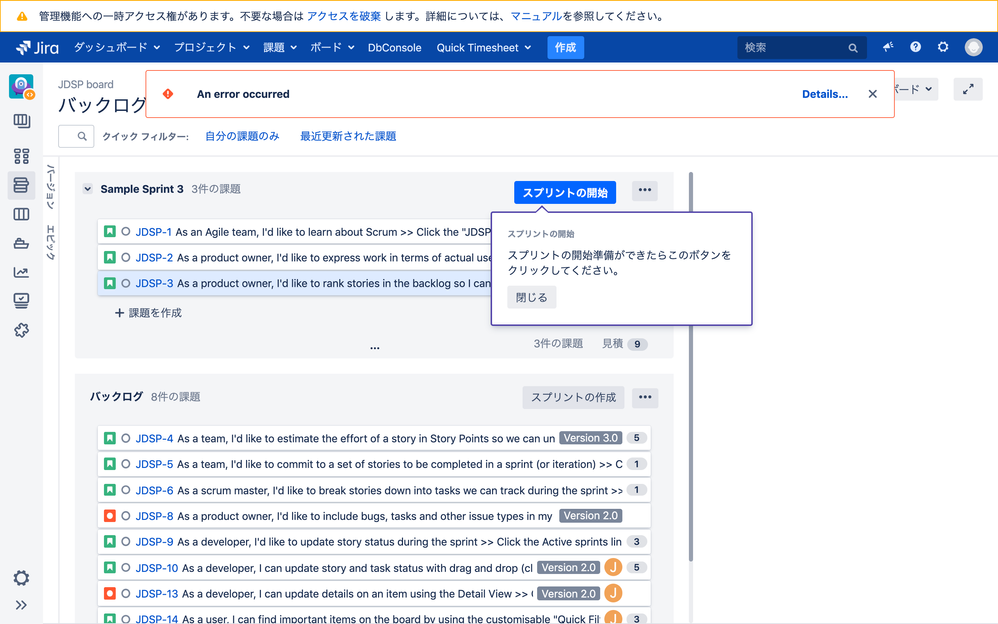Open the user profile avatar menu
The width and height of the screenshot is (998, 624).
point(973,47)
